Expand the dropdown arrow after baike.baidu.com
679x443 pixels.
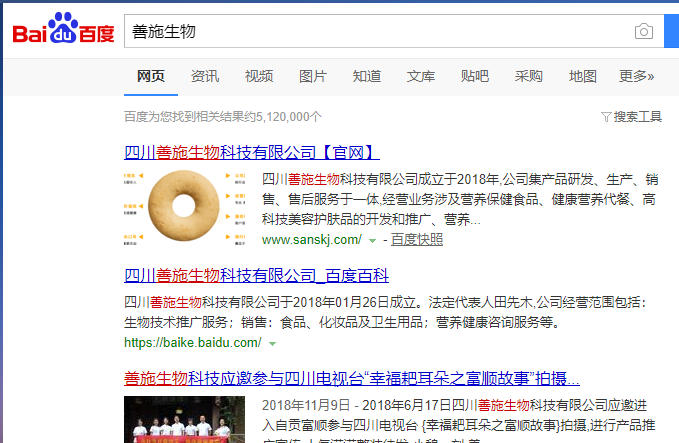point(272,344)
